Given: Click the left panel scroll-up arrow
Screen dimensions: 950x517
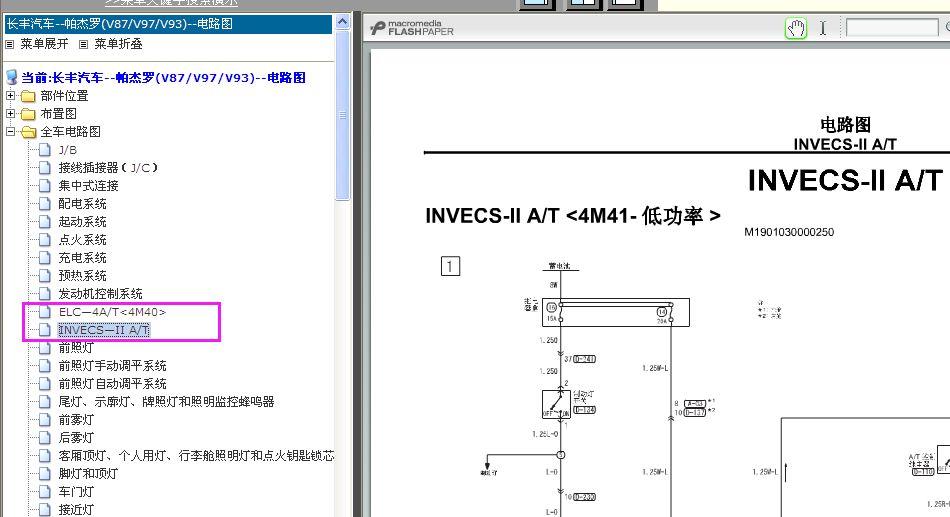Looking at the screenshot, I should coord(342,22).
